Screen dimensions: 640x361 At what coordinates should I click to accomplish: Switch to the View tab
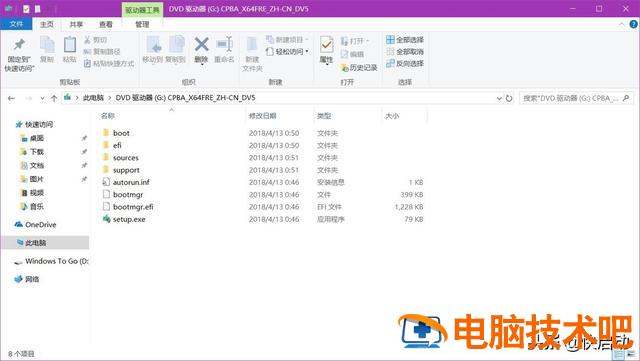106,25
